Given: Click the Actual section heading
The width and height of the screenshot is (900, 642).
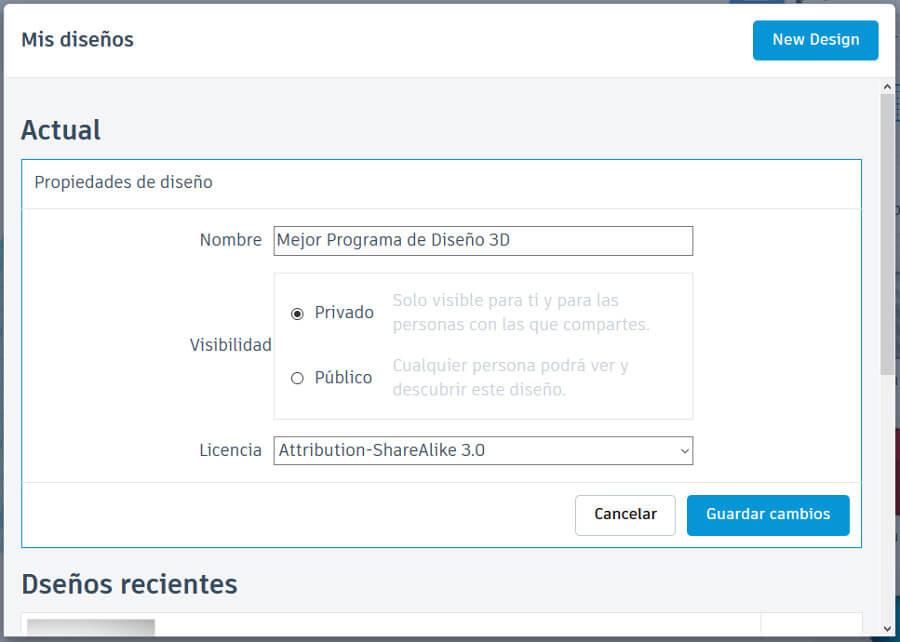Looking at the screenshot, I should pyautogui.click(x=61, y=130).
